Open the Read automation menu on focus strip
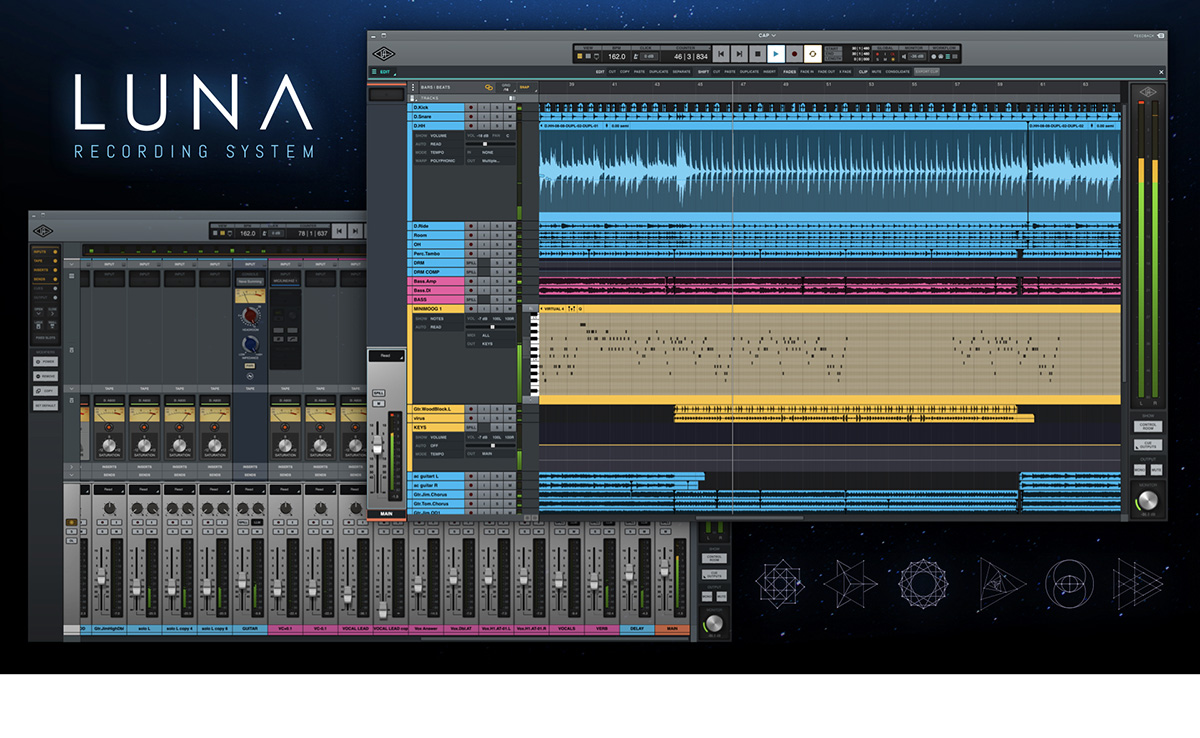This screenshot has width=1200, height=738. [386, 355]
